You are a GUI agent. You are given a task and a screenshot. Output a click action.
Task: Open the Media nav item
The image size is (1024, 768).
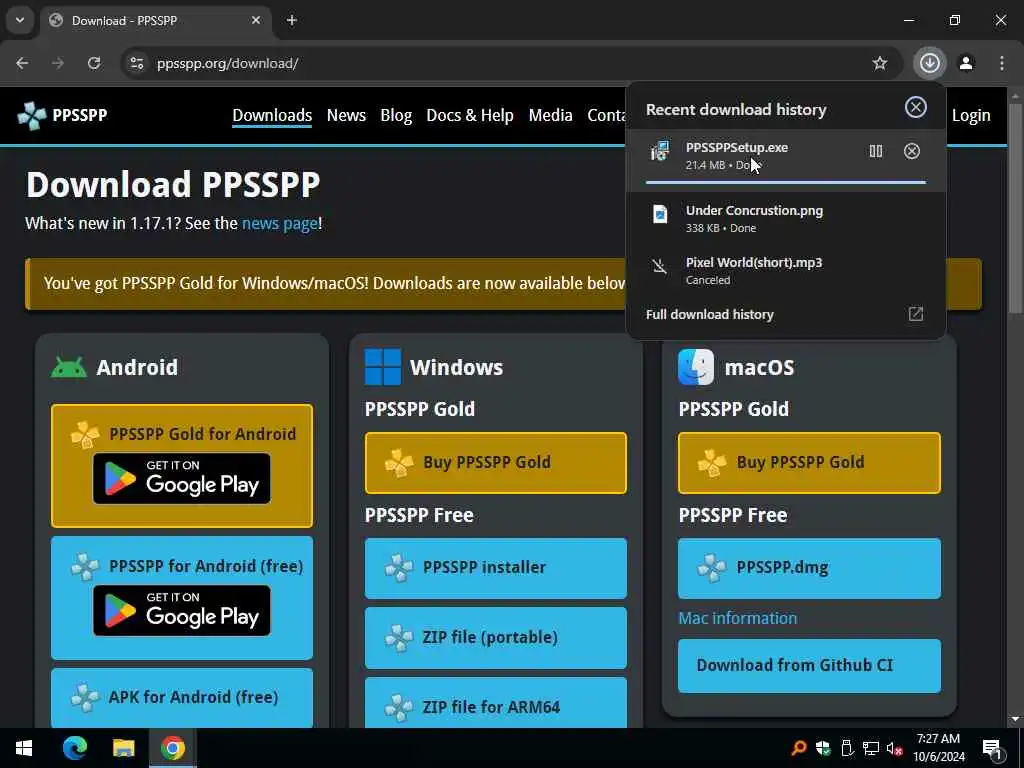(551, 116)
